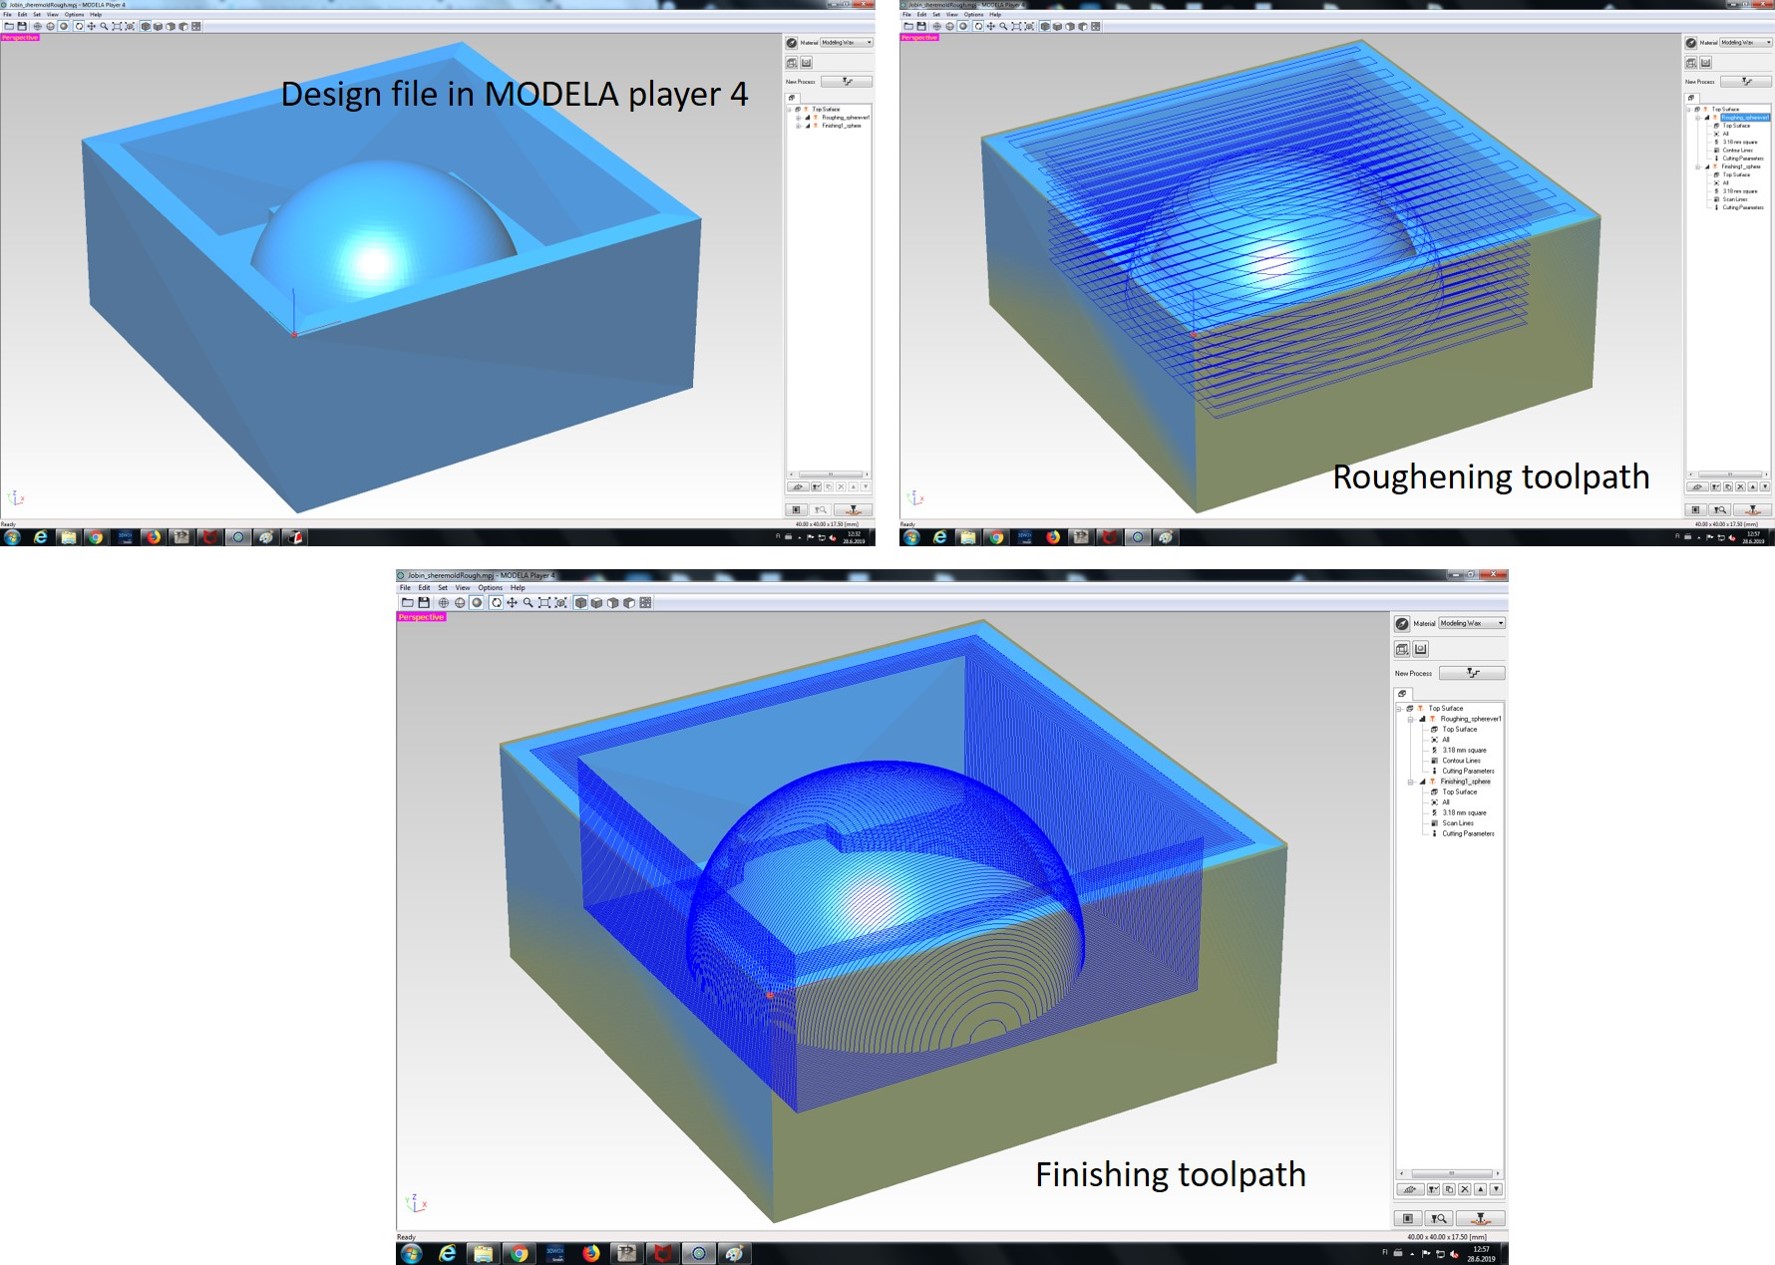
Task: Collapse root Top Surface node, Finishing toolpath tree
Action: [1400, 708]
